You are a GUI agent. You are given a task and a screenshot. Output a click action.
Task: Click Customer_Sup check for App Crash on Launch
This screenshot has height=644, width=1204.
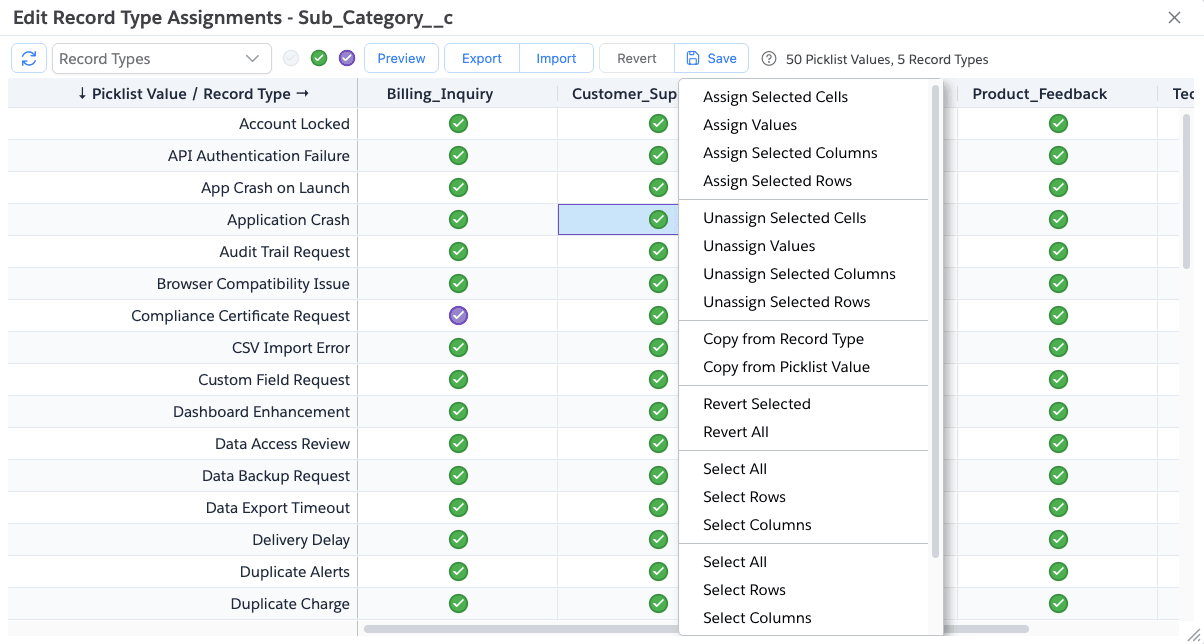click(658, 188)
